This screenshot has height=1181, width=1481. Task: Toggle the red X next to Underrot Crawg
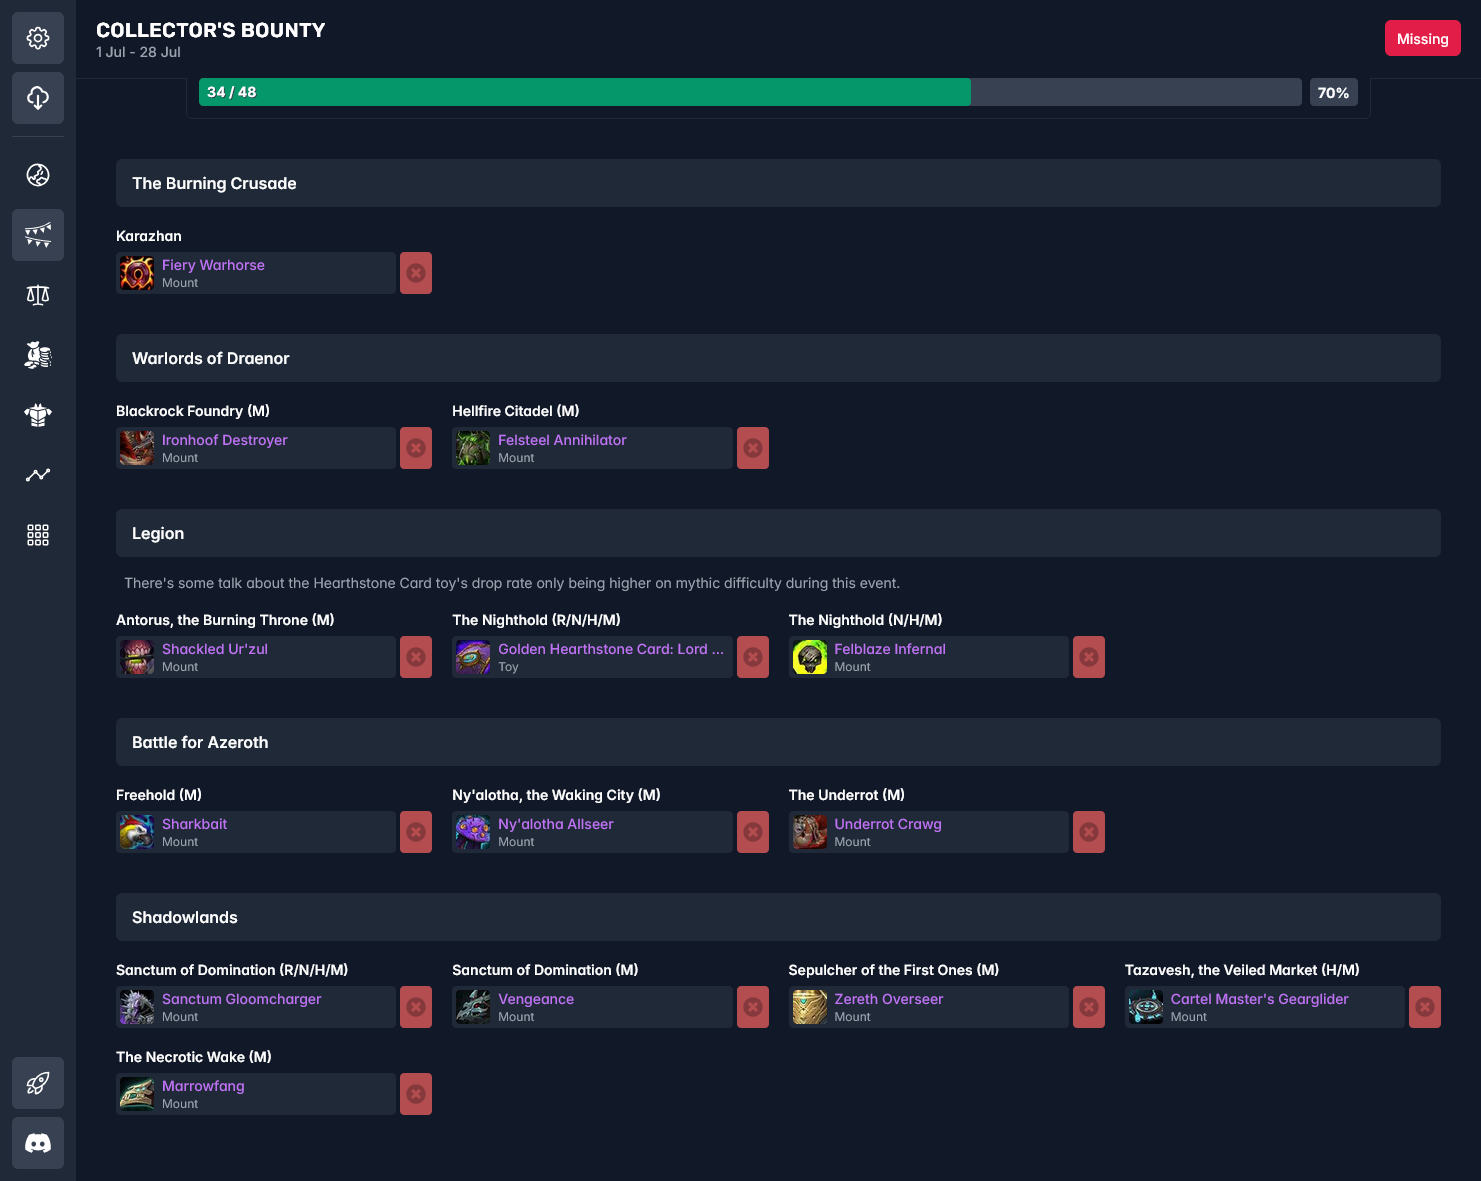1089,832
